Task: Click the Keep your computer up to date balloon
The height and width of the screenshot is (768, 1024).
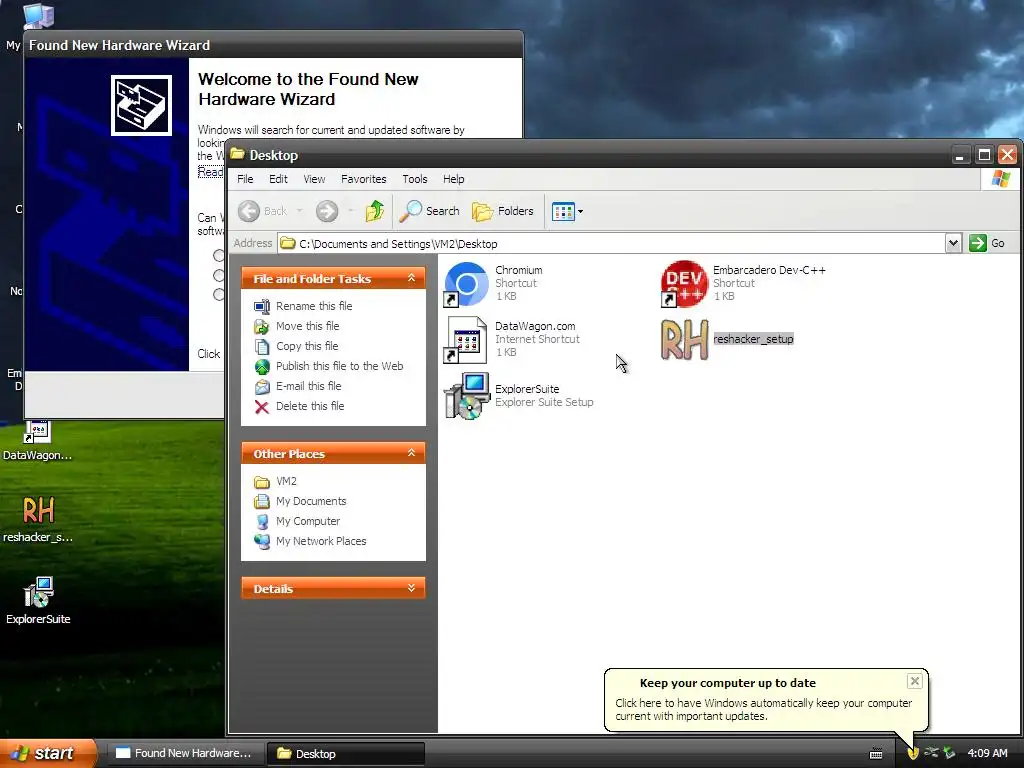Action: tap(765, 699)
